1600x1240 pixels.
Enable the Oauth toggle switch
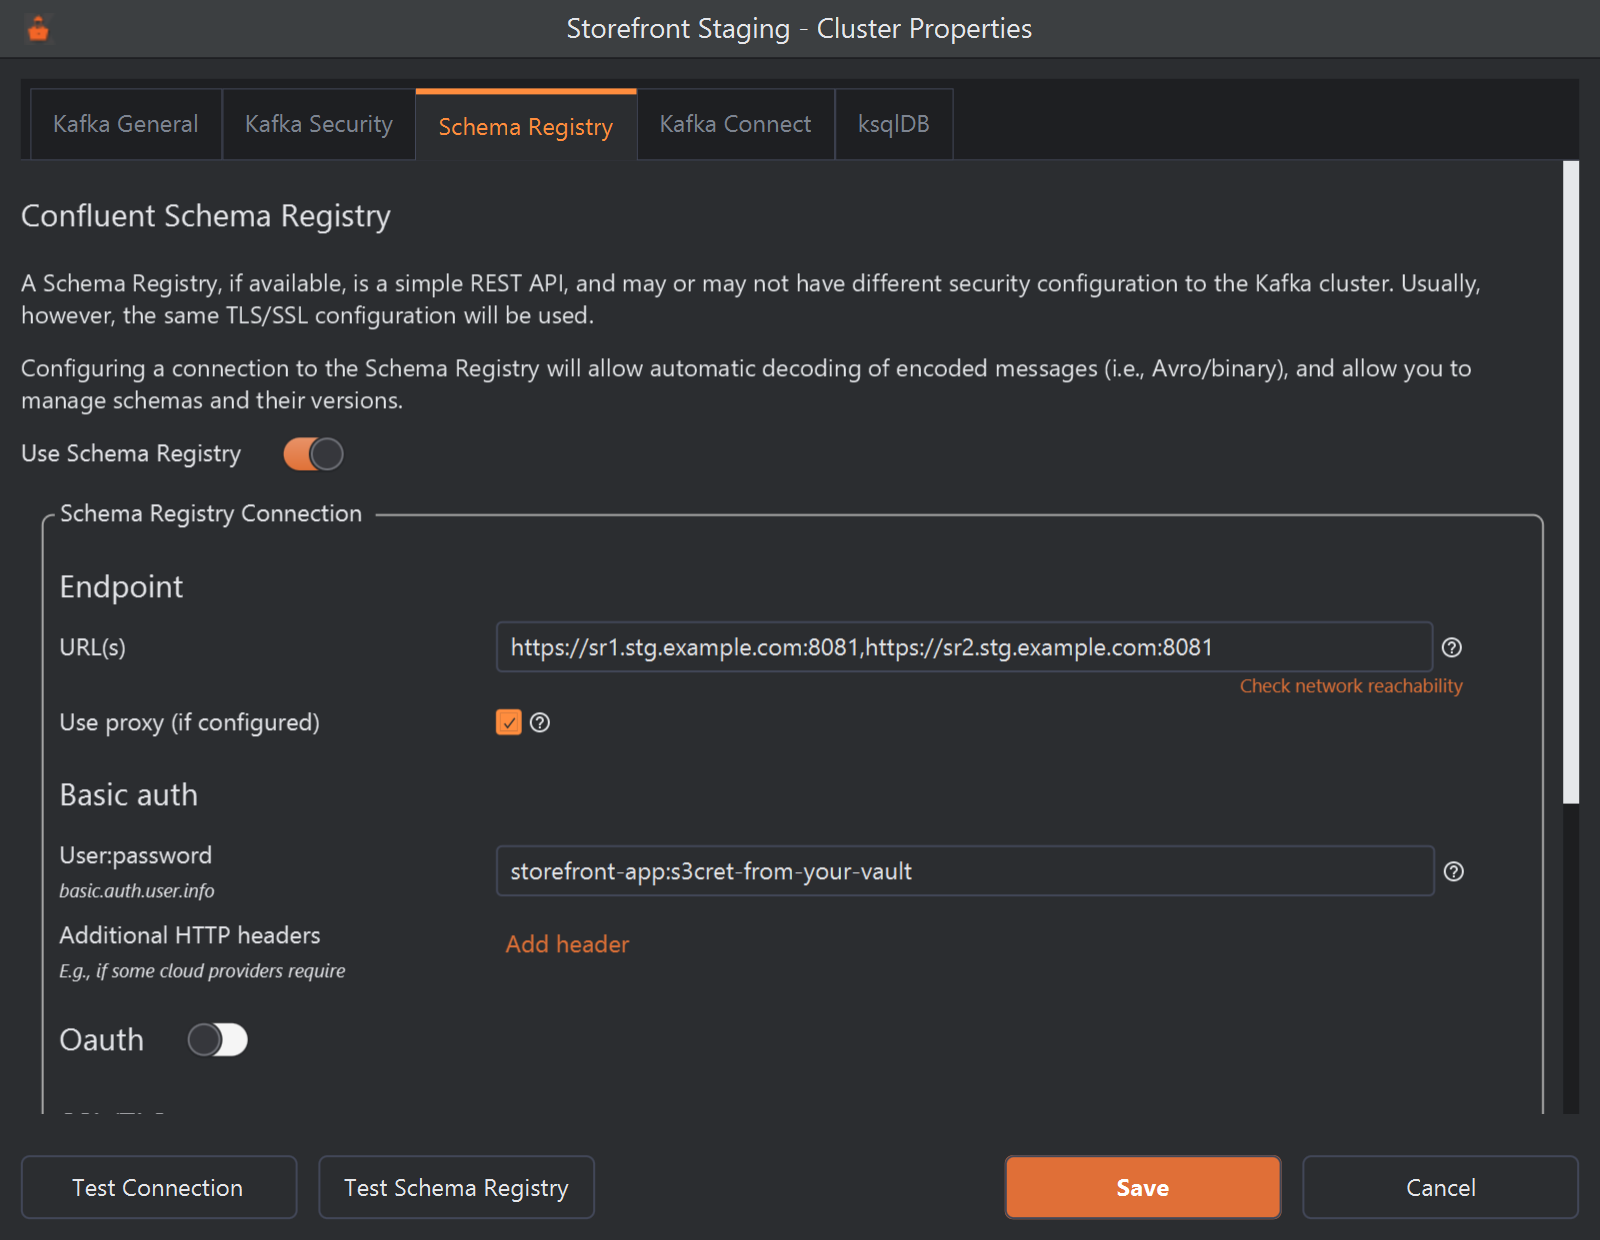tap(218, 1040)
